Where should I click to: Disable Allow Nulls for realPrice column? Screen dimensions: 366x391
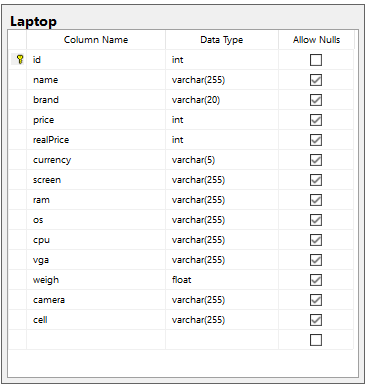tap(316, 140)
